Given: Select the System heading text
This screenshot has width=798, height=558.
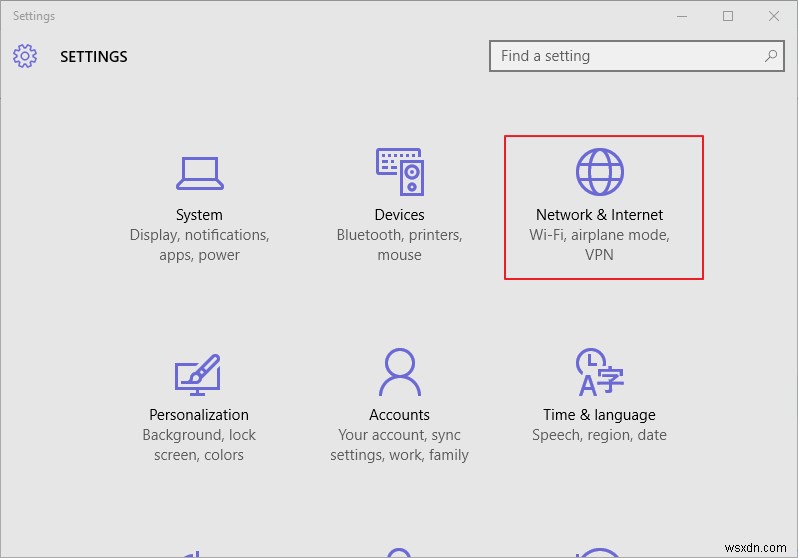Looking at the screenshot, I should 199,215.
